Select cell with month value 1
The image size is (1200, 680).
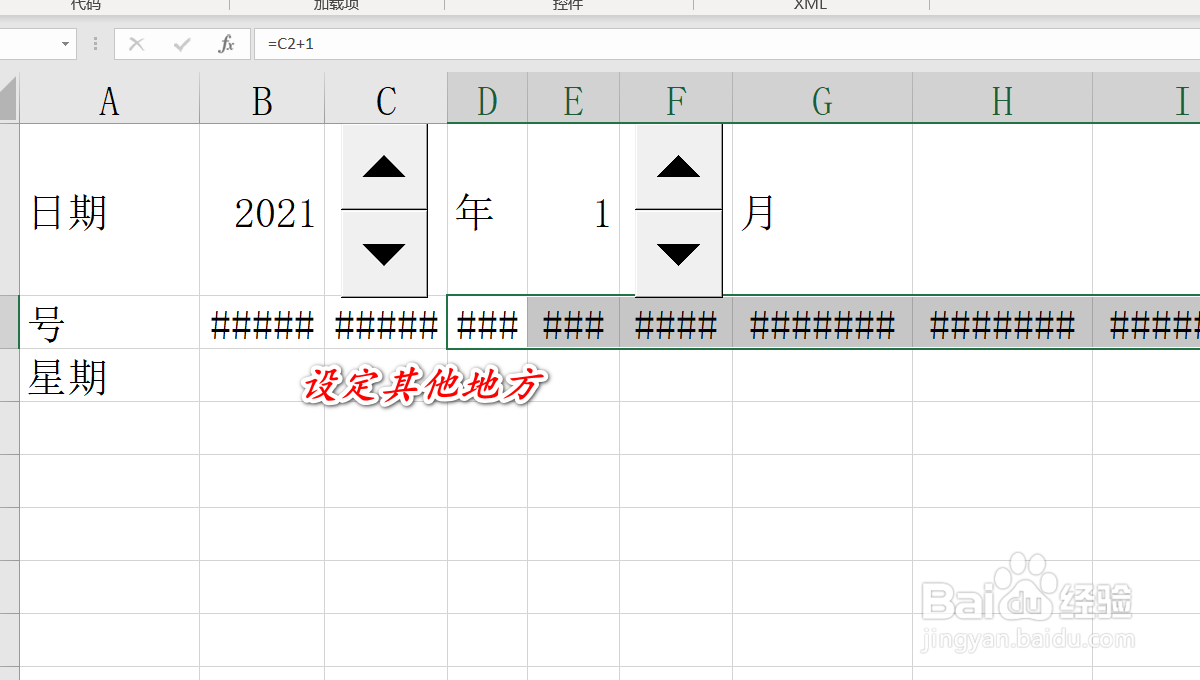[573, 210]
